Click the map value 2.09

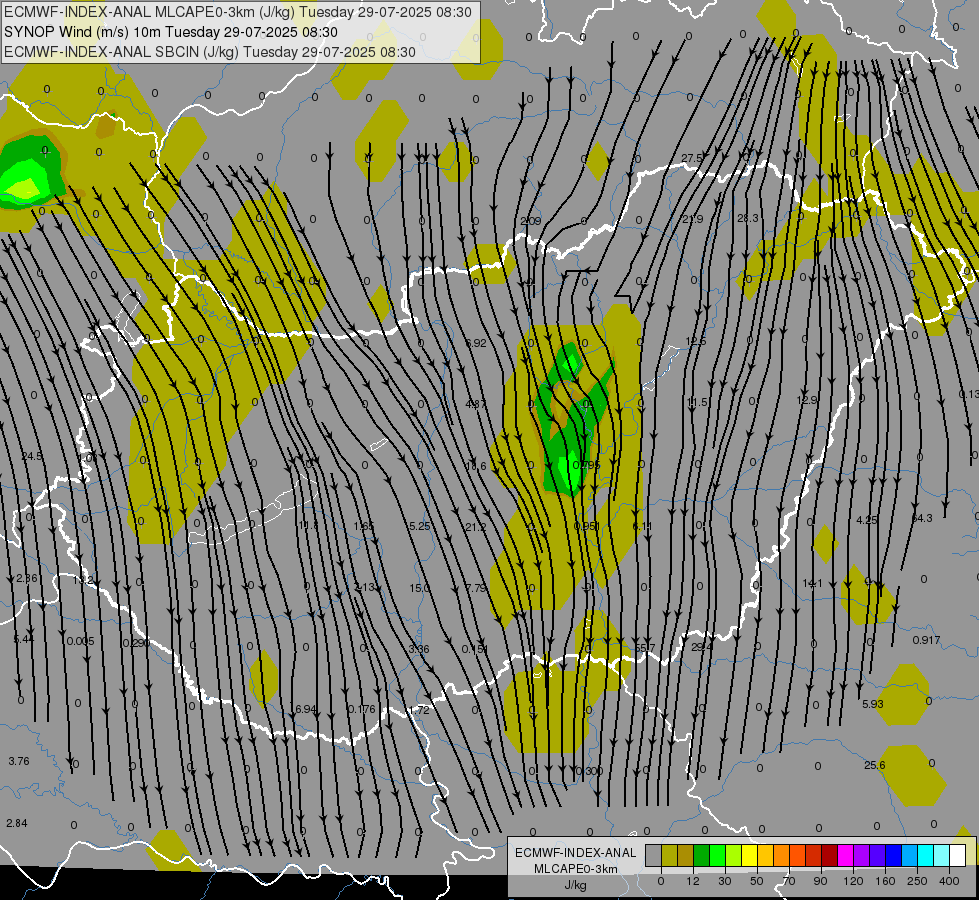click(x=531, y=221)
